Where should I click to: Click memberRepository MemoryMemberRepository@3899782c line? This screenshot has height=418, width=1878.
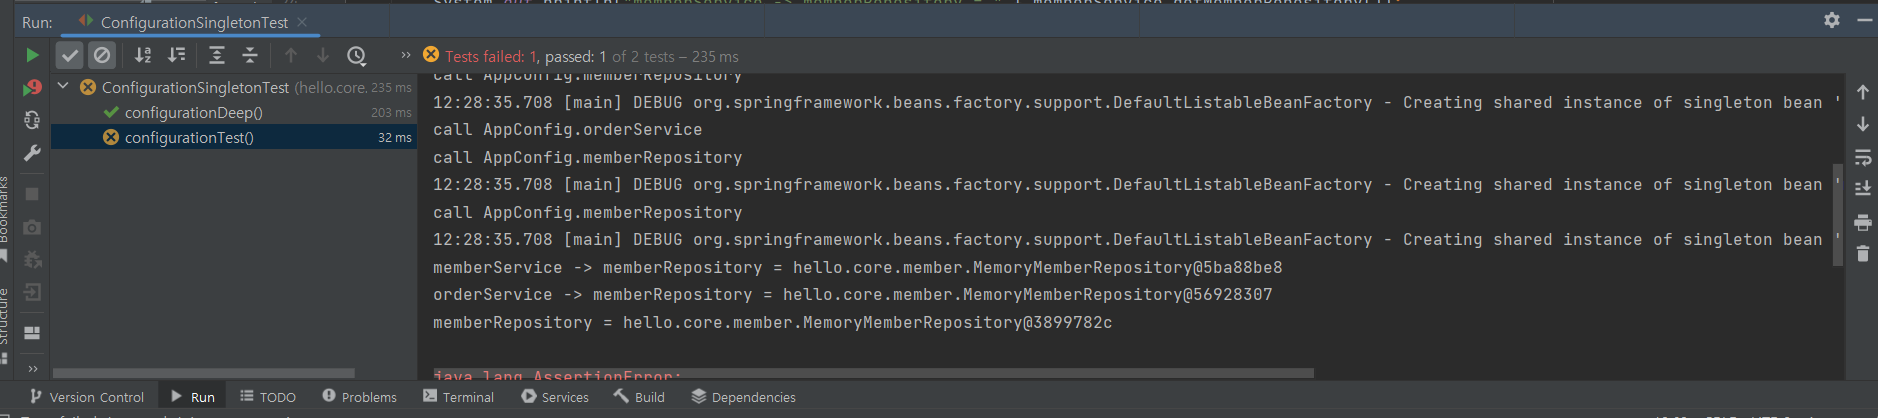click(773, 323)
